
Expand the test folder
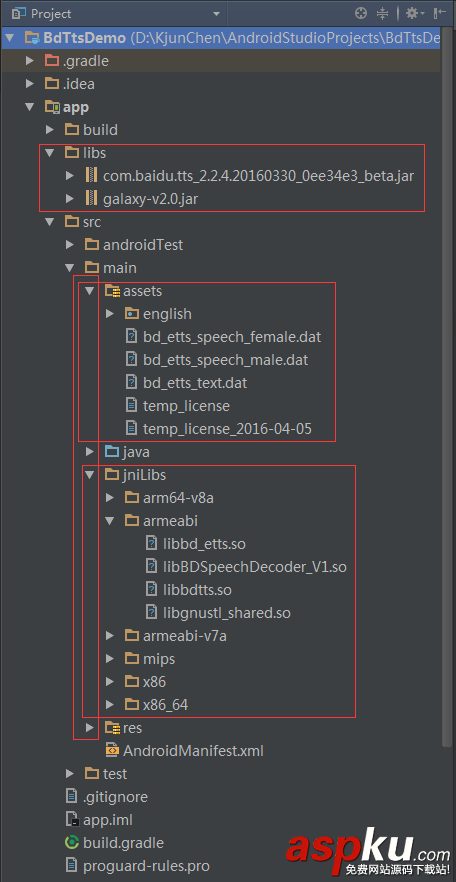[70, 774]
